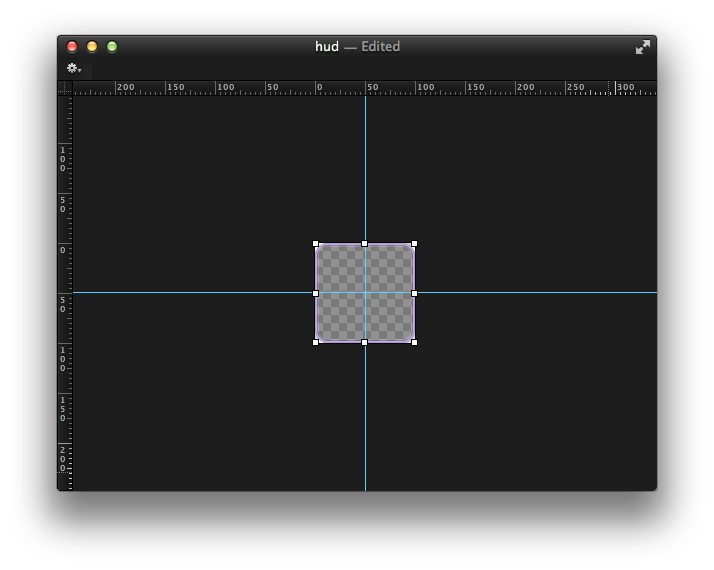Screen dimensions: 714x570
Task: Select the top-center resize handle of the shape
Action: point(364,244)
